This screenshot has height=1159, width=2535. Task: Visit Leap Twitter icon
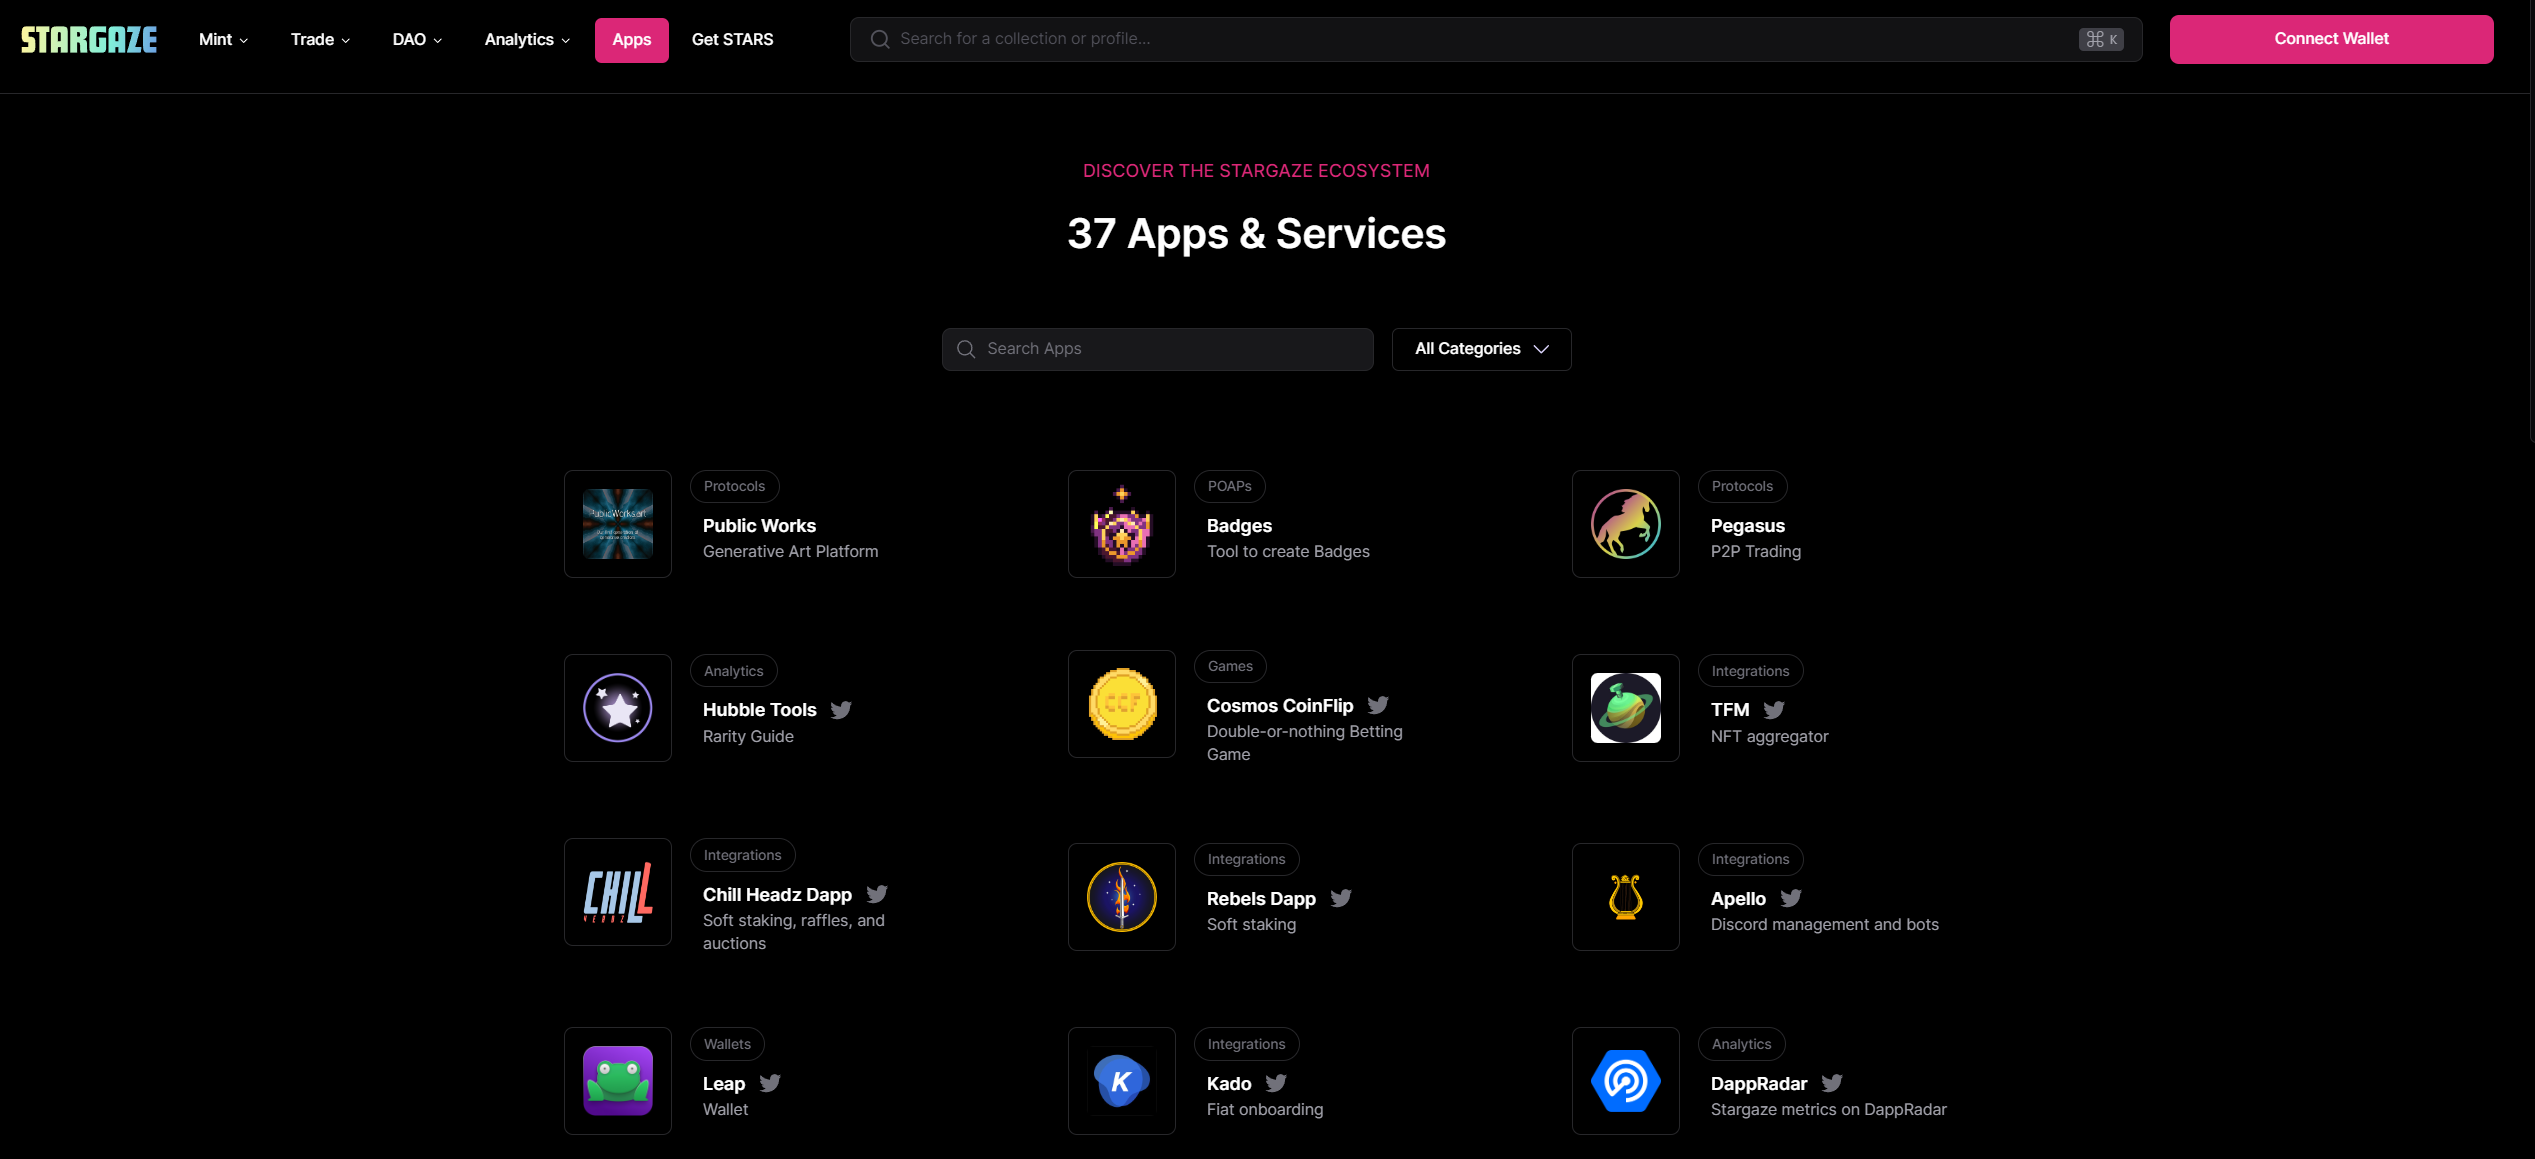pyautogui.click(x=770, y=1083)
